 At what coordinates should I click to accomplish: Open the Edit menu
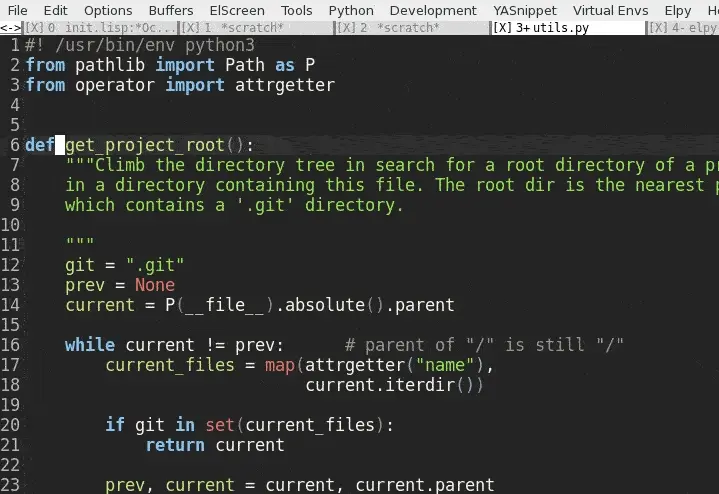(x=55, y=10)
